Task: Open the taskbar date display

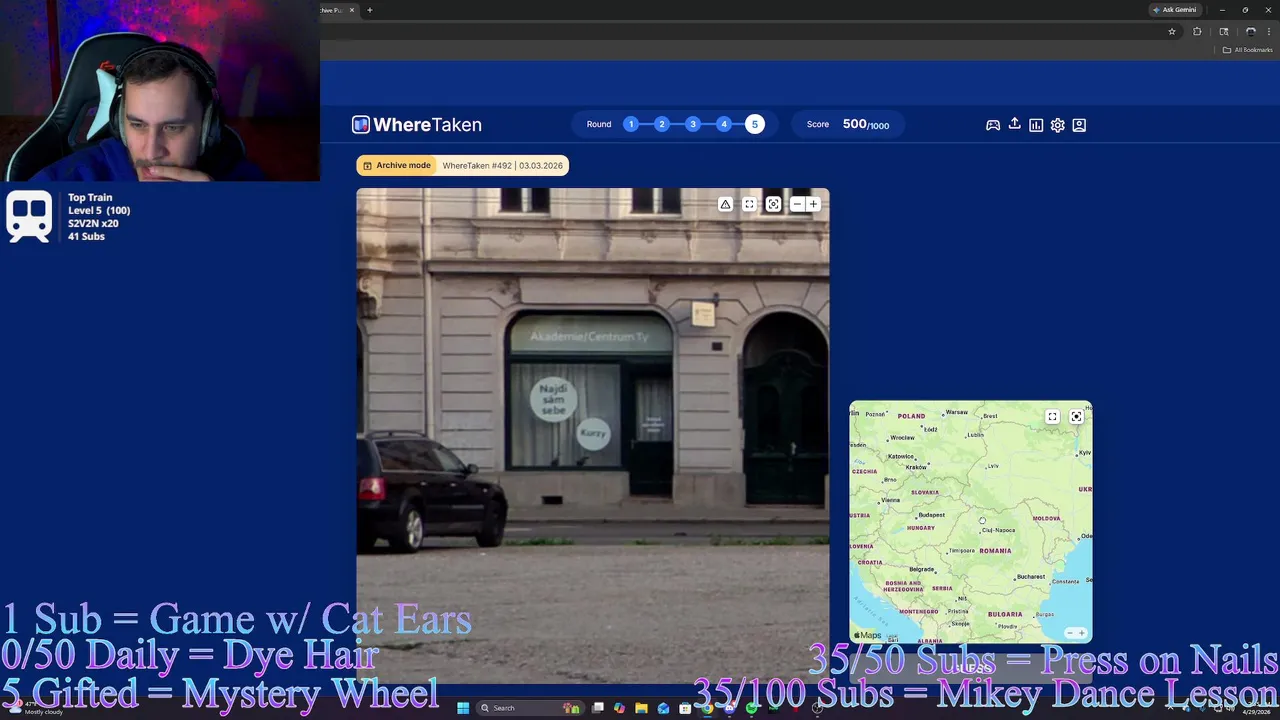Action: (1257, 709)
